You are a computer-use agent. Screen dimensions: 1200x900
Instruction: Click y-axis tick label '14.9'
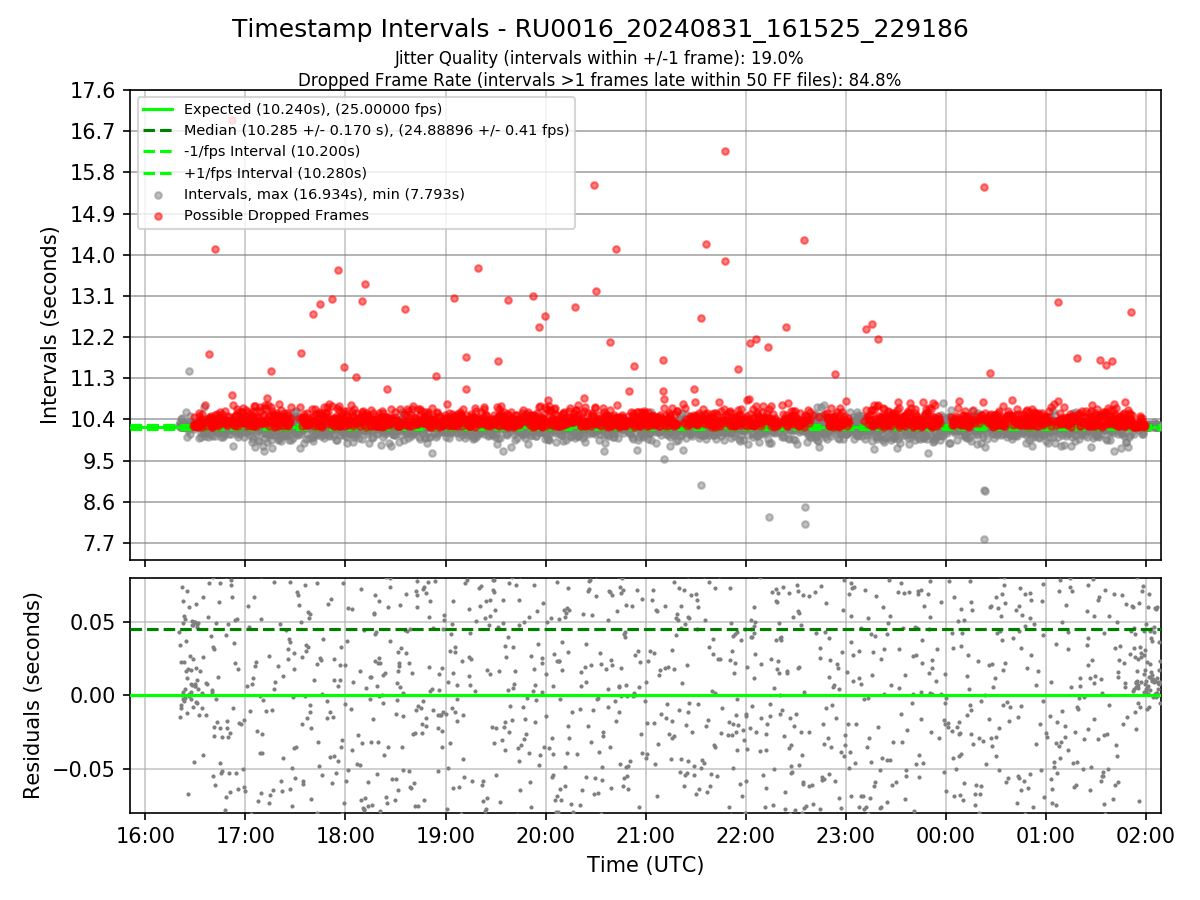95,214
